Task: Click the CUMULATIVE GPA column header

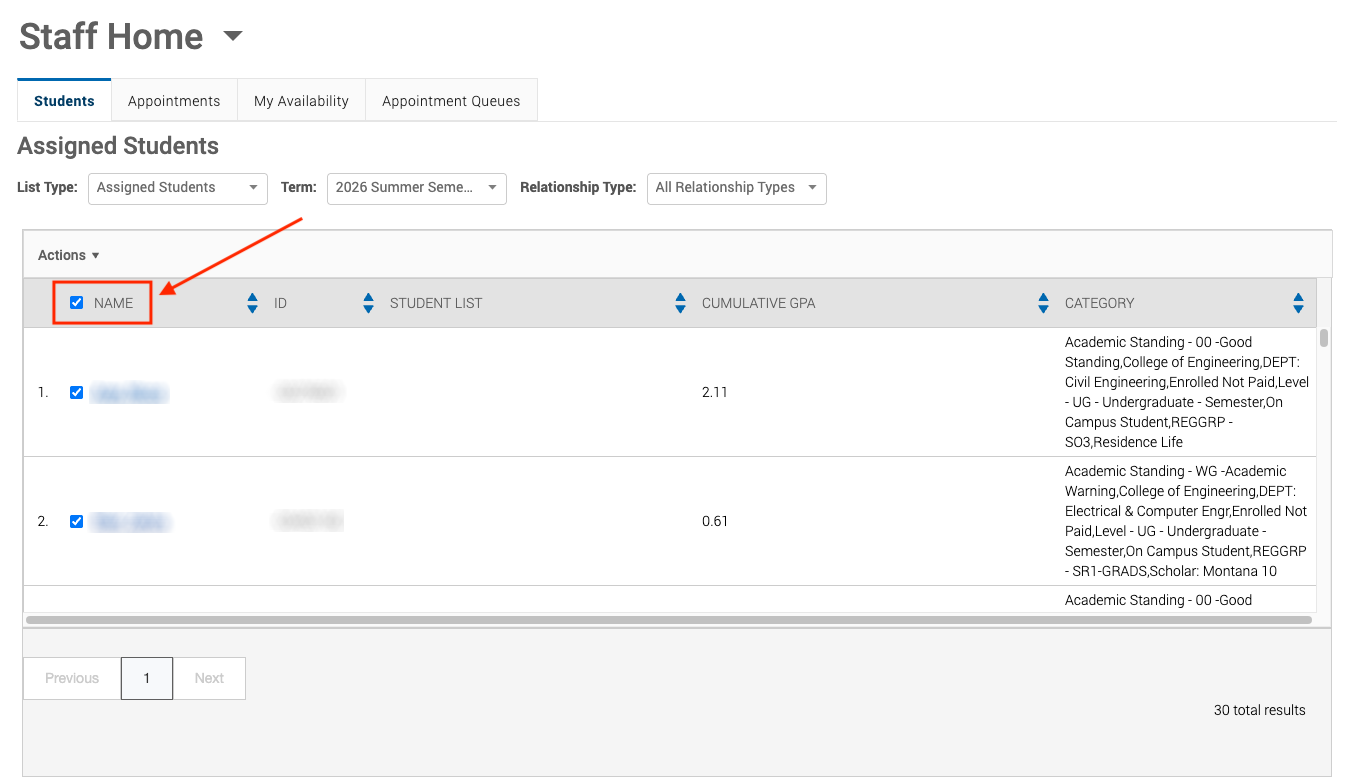Action: coord(759,303)
